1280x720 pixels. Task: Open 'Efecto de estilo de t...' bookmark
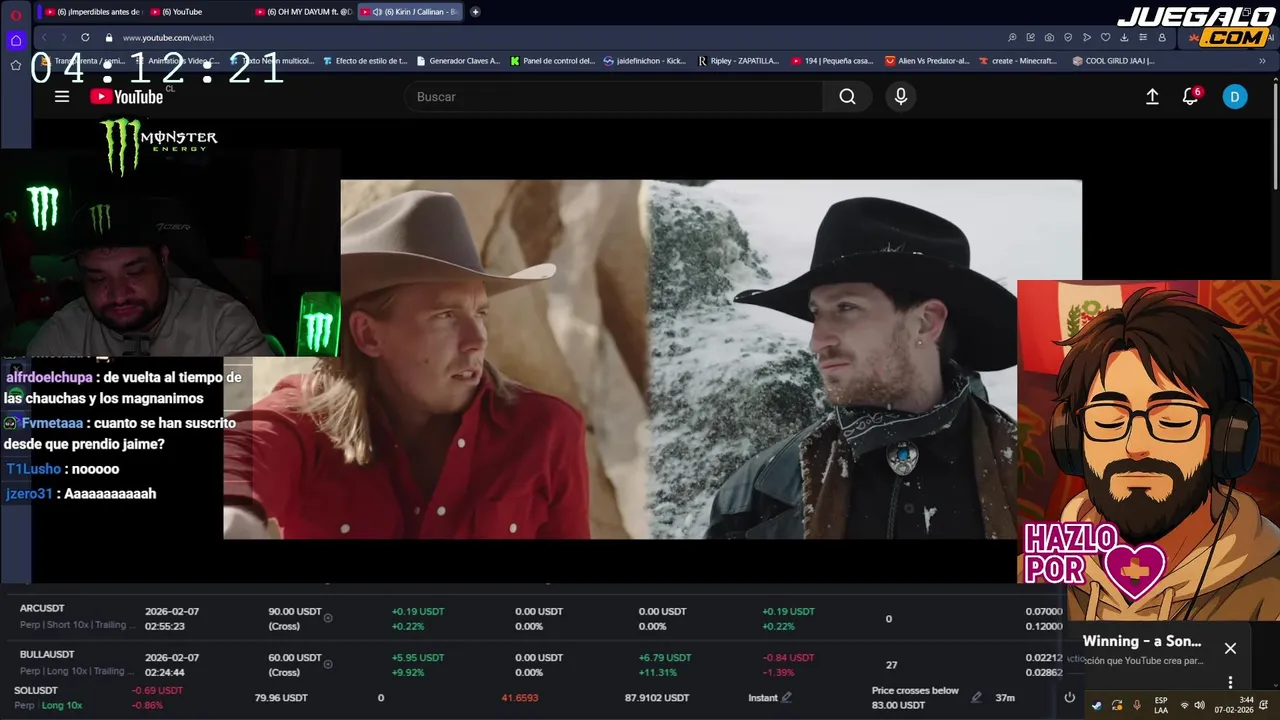pyautogui.click(x=365, y=60)
